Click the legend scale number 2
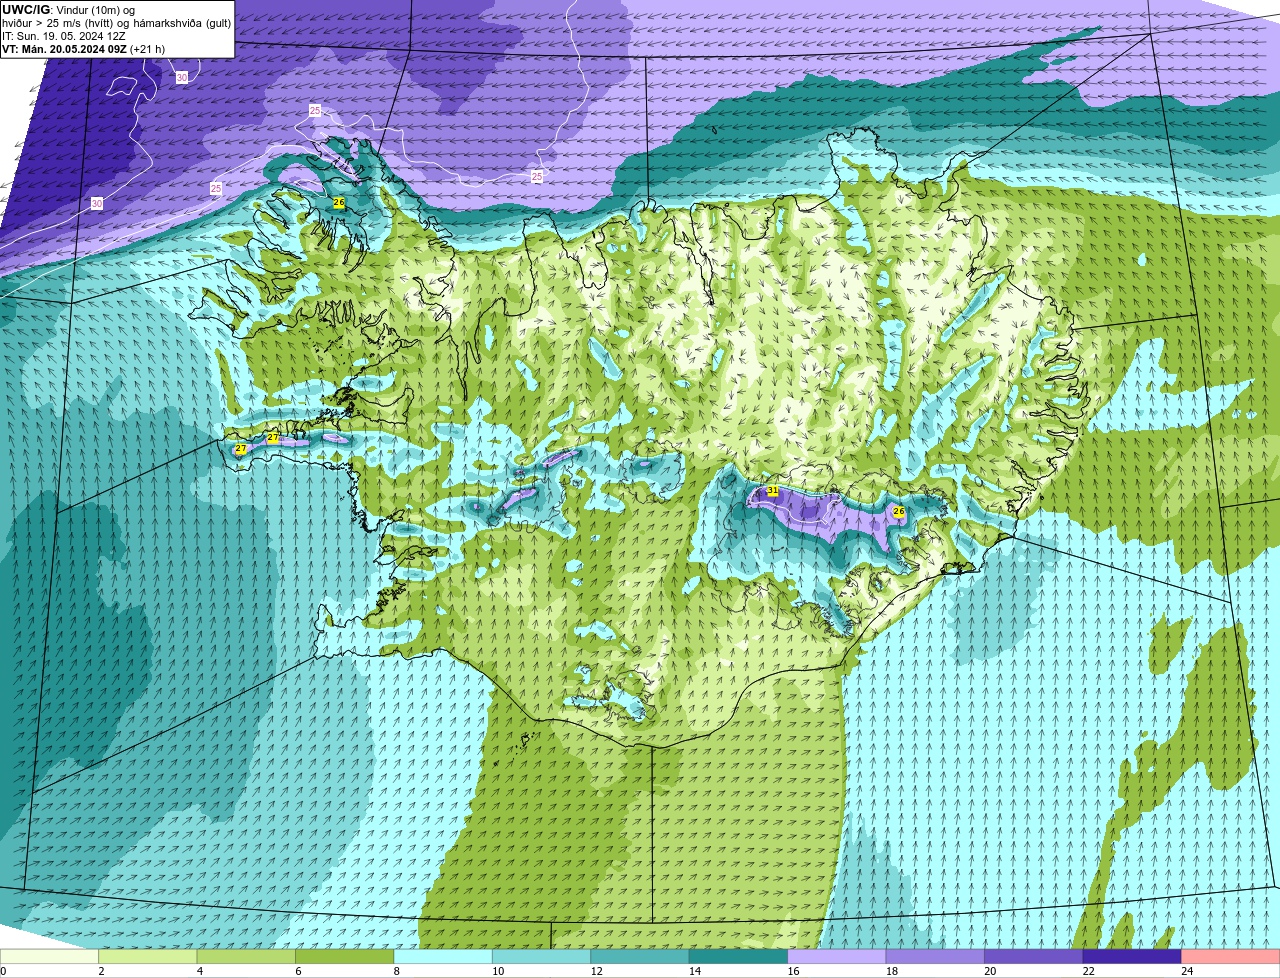 coord(101,971)
